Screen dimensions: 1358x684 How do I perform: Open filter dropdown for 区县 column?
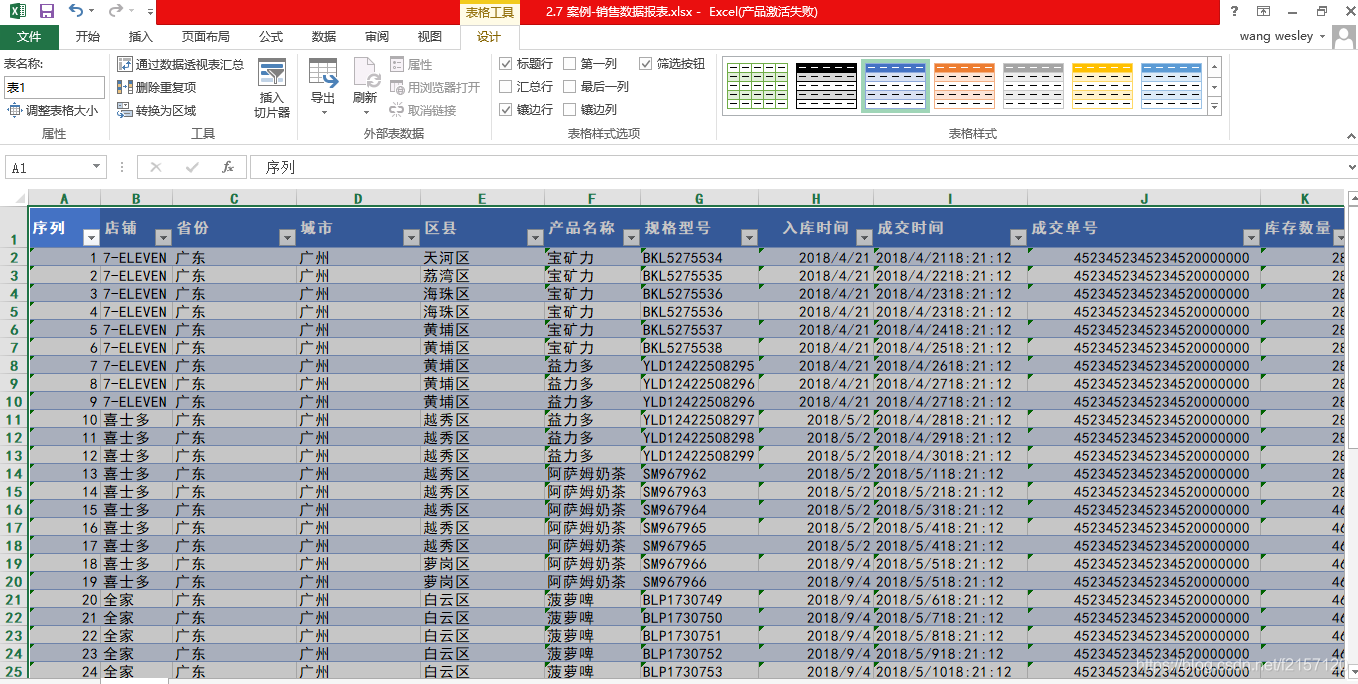[x=535, y=237]
